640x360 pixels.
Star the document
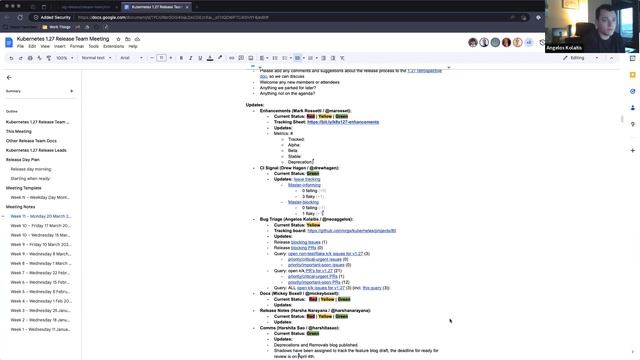pos(118,39)
